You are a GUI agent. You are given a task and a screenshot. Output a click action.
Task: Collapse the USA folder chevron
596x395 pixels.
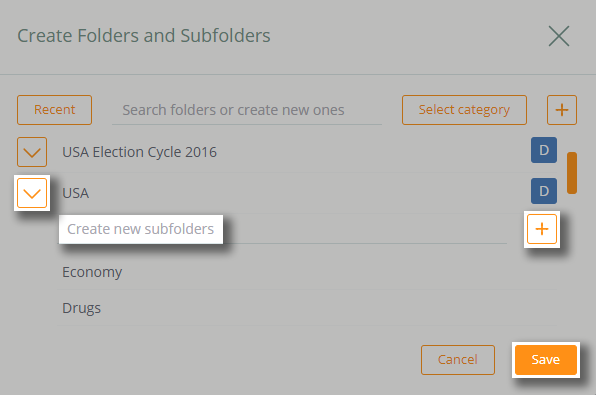(32, 193)
